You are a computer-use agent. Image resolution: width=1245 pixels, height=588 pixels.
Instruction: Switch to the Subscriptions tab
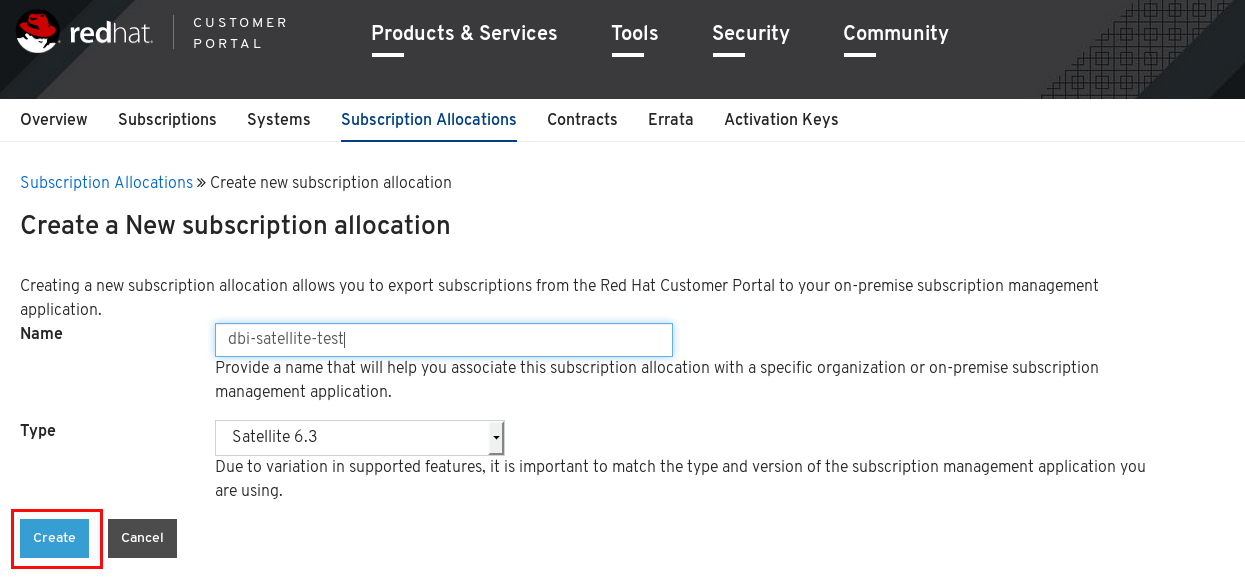(167, 120)
